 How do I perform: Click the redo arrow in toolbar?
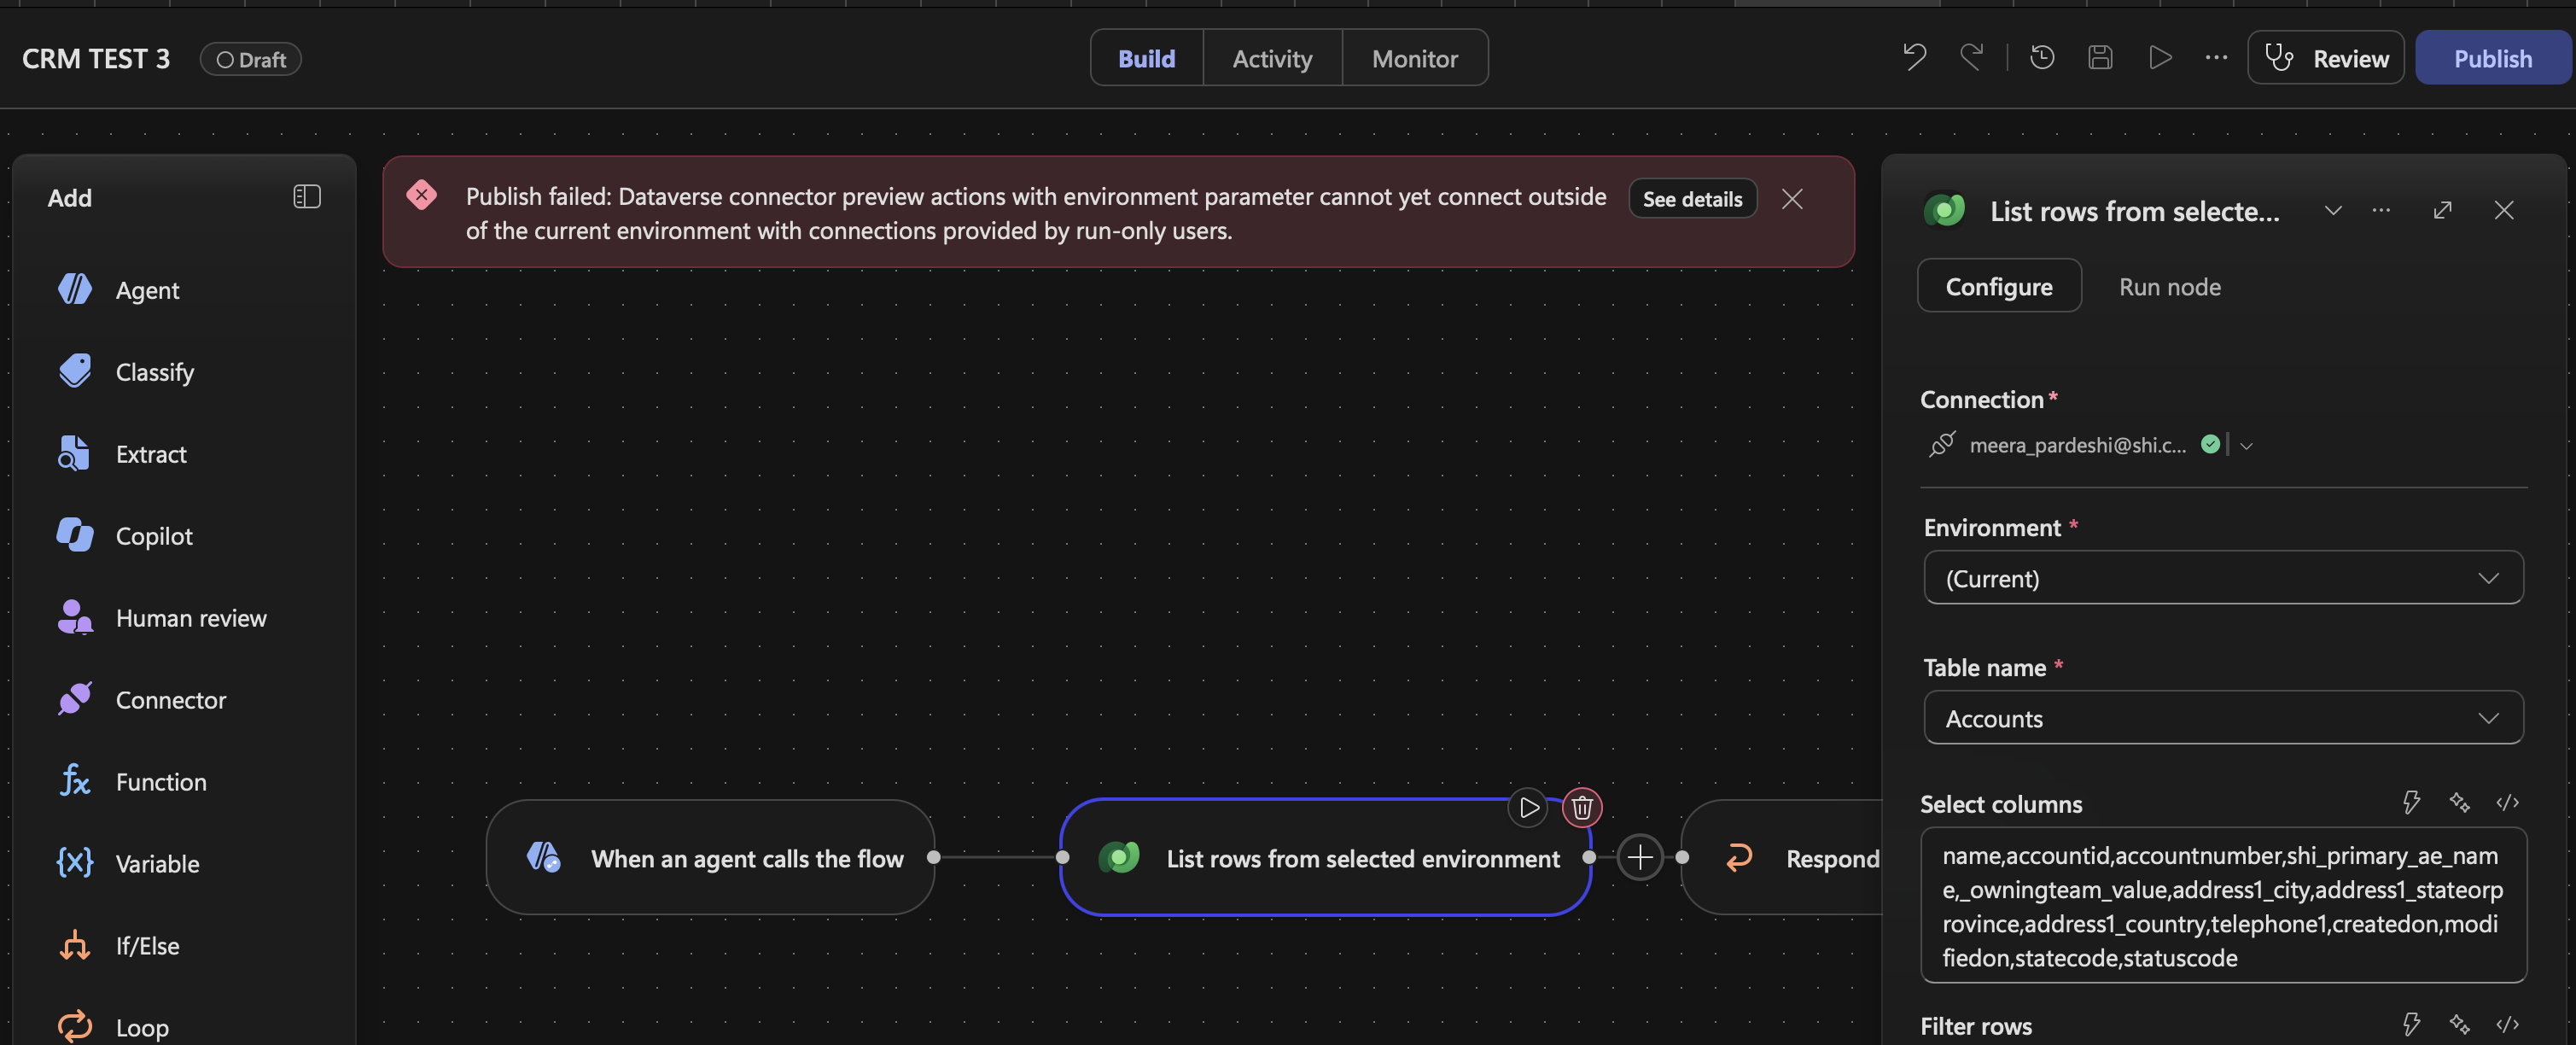(x=1971, y=57)
